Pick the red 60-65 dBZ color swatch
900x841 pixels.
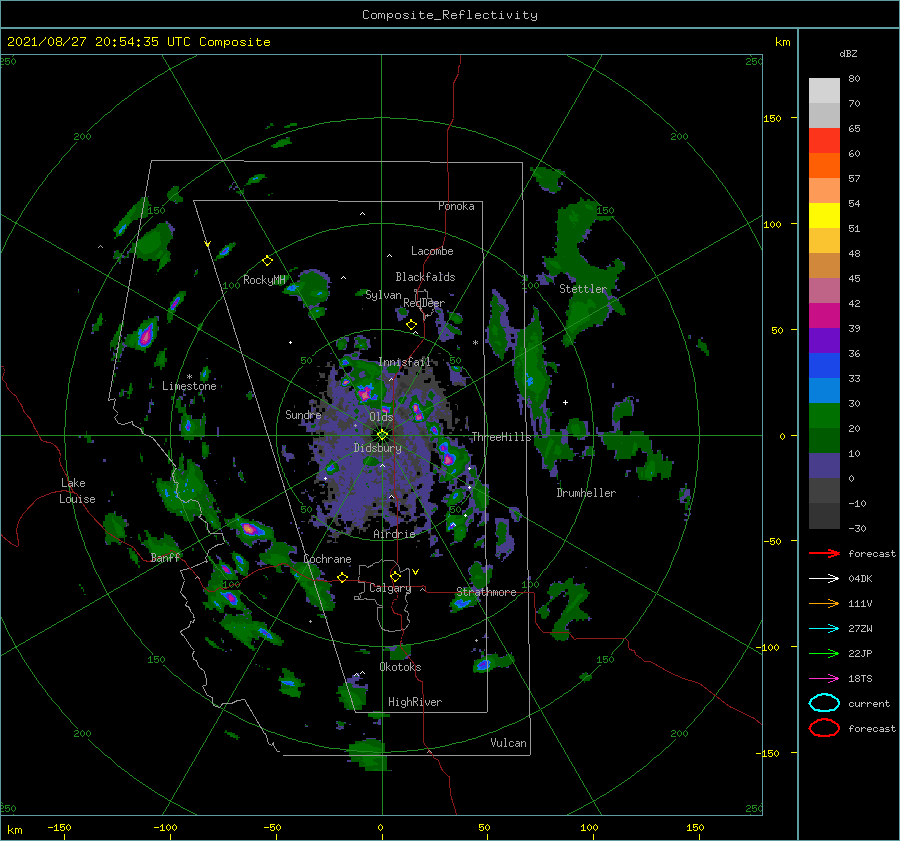pyautogui.click(x=824, y=141)
